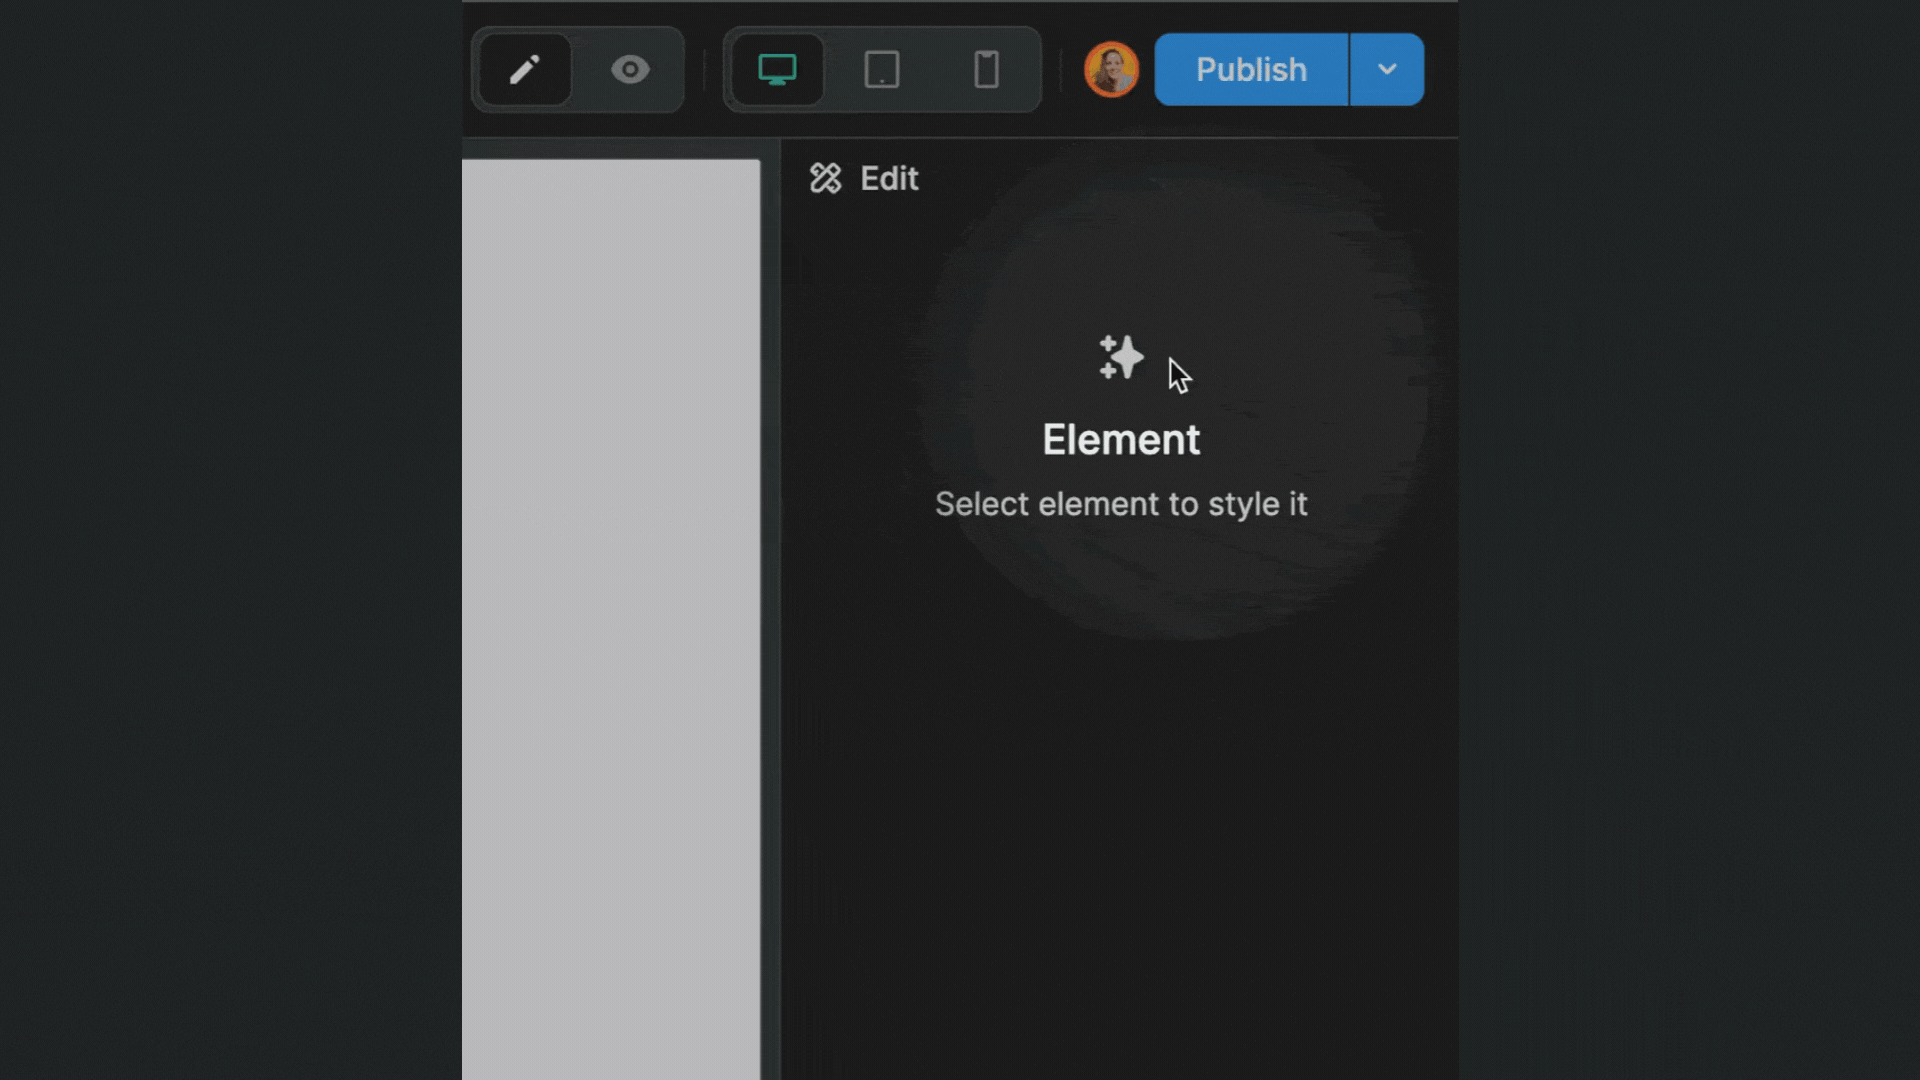Image resolution: width=1920 pixels, height=1080 pixels.
Task: Click the Publish button
Action: pyautogui.click(x=1250, y=69)
